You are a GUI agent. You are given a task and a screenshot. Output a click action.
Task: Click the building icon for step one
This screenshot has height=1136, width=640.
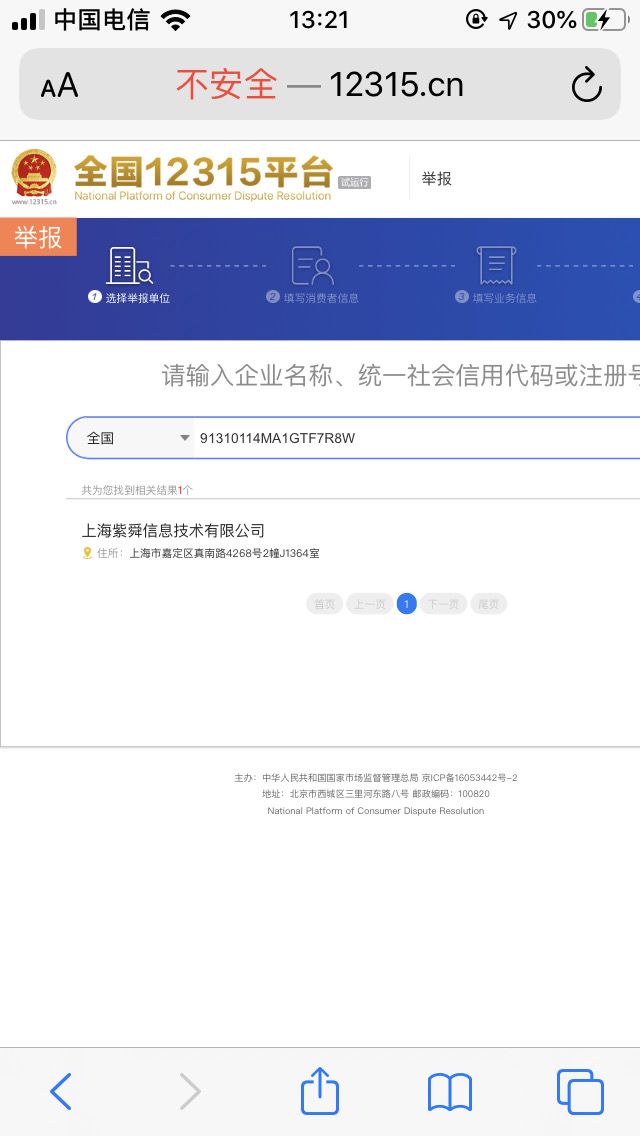130,266
